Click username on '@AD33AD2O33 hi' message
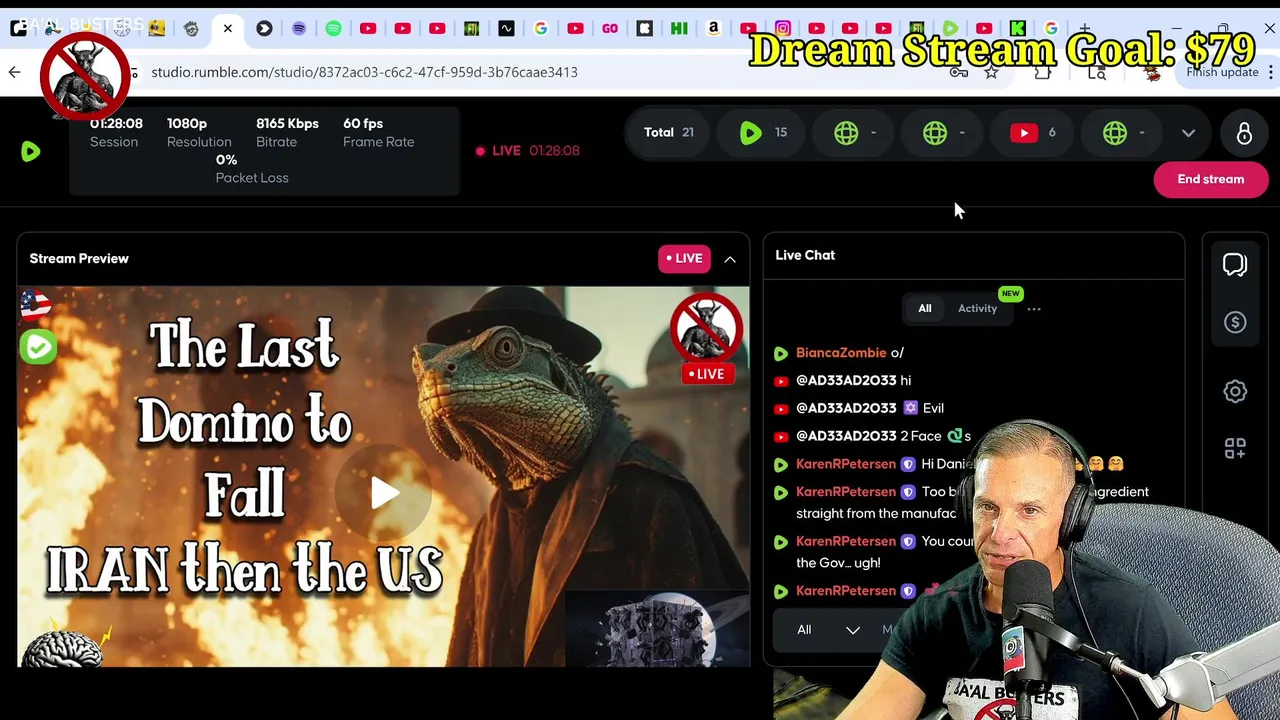 click(846, 381)
